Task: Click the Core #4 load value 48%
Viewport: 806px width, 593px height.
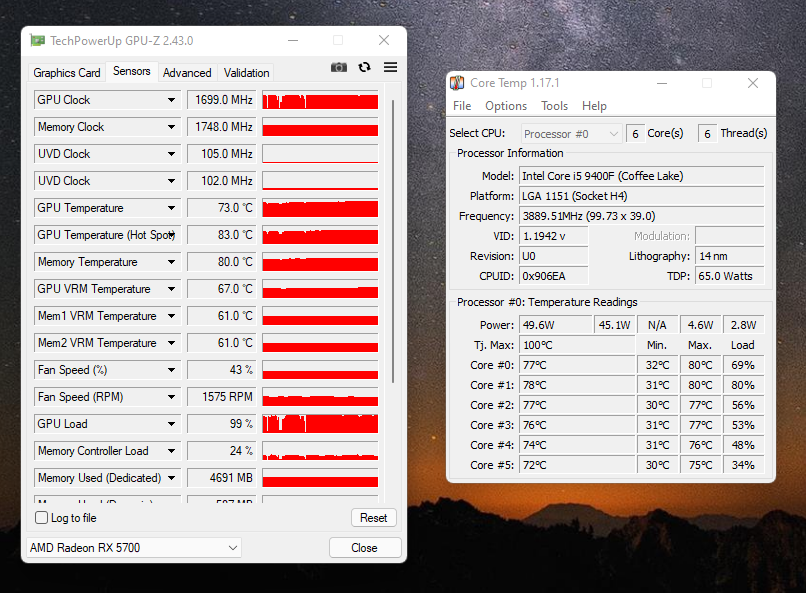Action: point(743,446)
